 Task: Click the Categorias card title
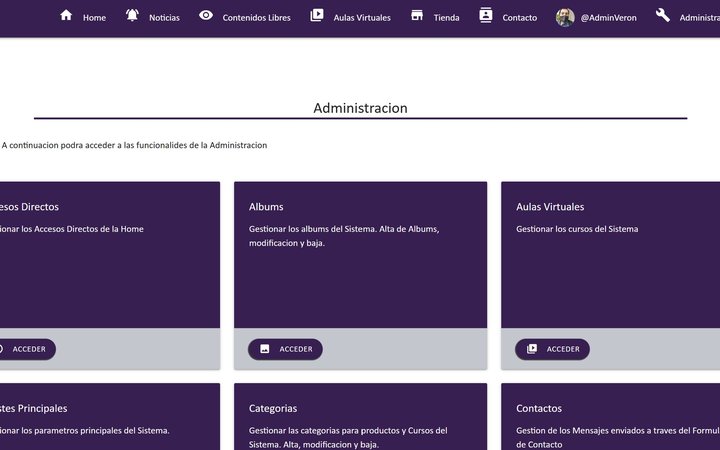pos(273,409)
